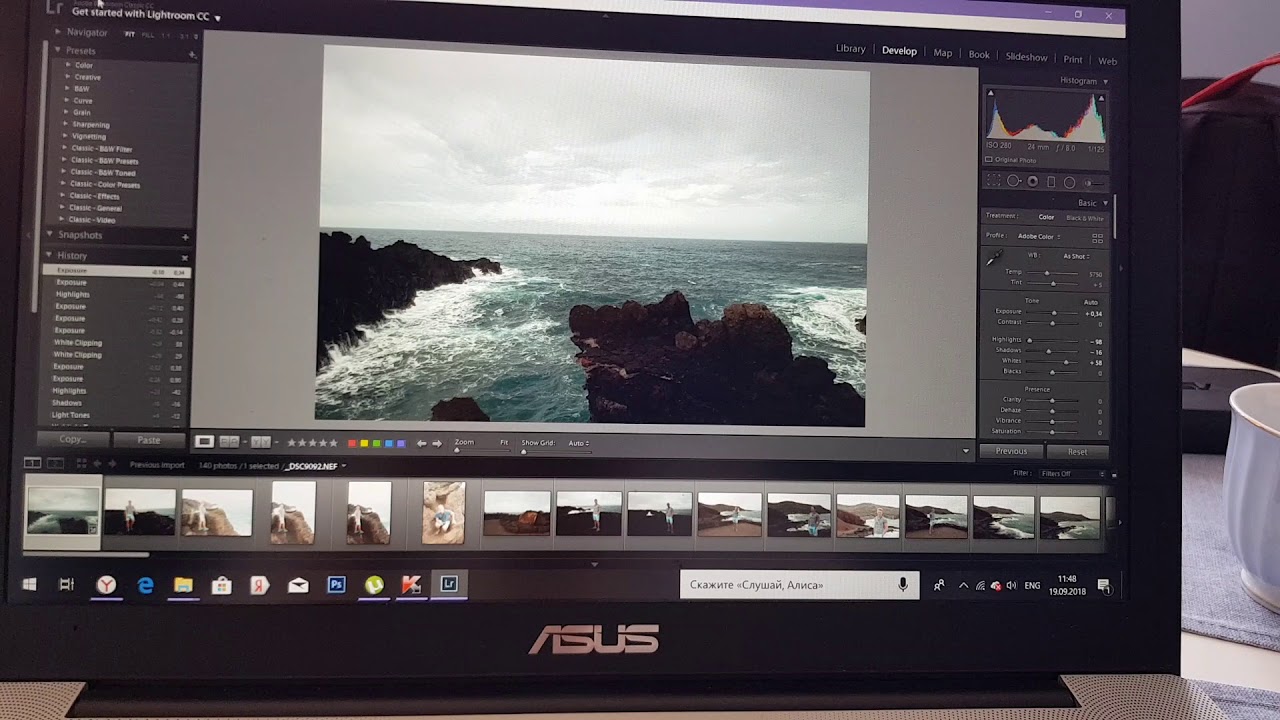Expand the Creative presets group

click(x=68, y=77)
